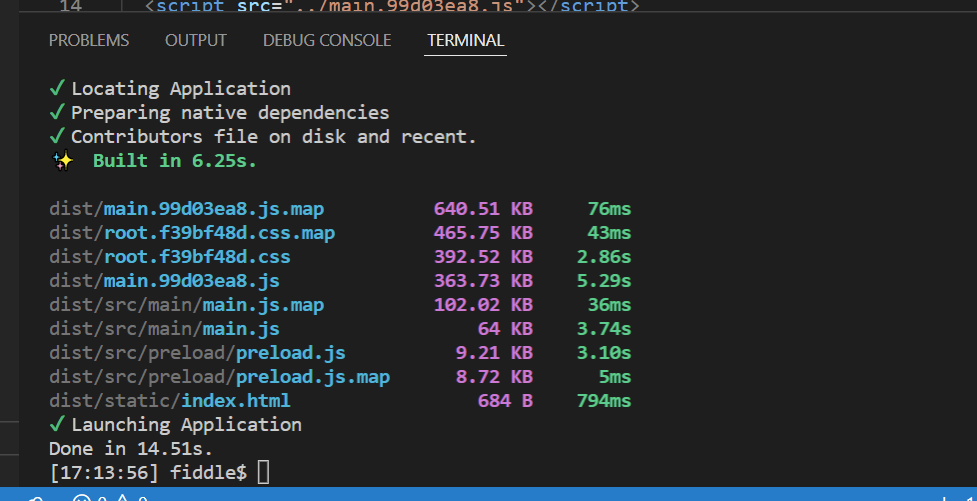Click the 392.52 KB size value
The height and width of the screenshot is (501, 977).
click(x=484, y=257)
